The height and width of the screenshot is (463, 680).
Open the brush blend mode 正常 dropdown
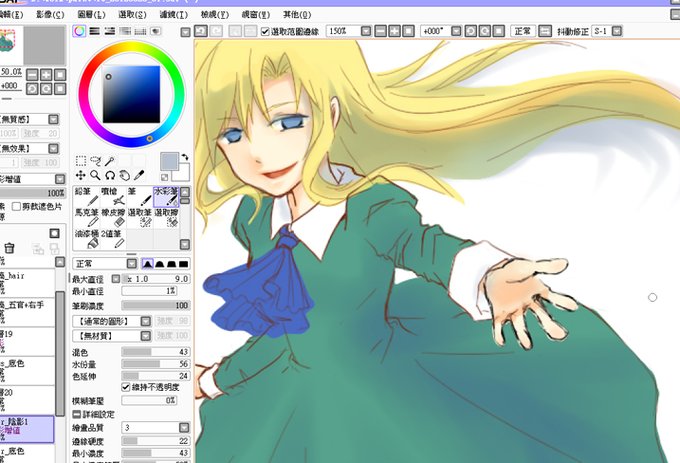[x=132, y=264]
